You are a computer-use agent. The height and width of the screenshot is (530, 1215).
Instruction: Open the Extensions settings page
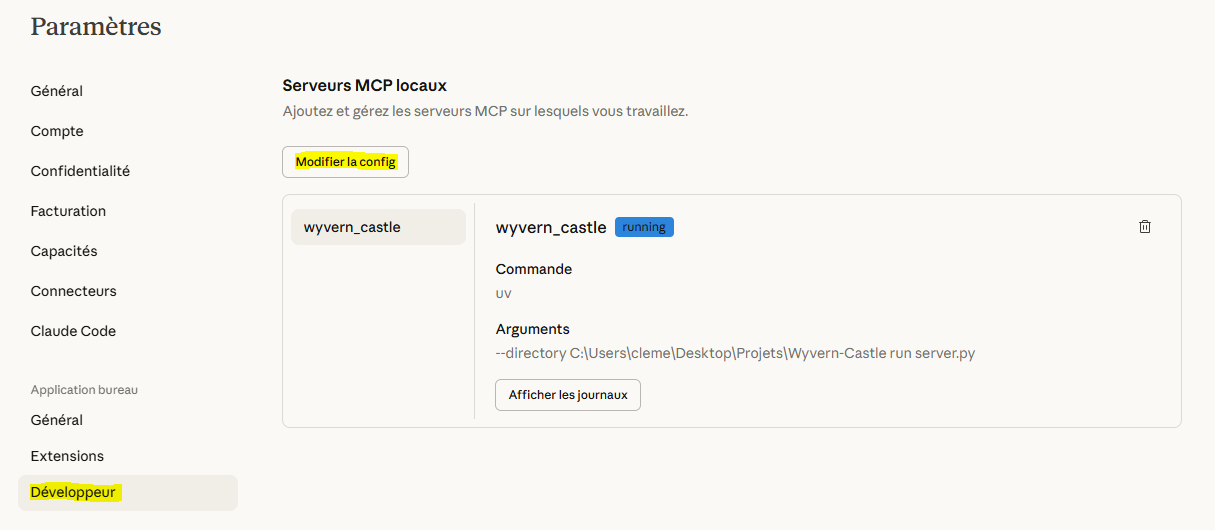coord(67,456)
